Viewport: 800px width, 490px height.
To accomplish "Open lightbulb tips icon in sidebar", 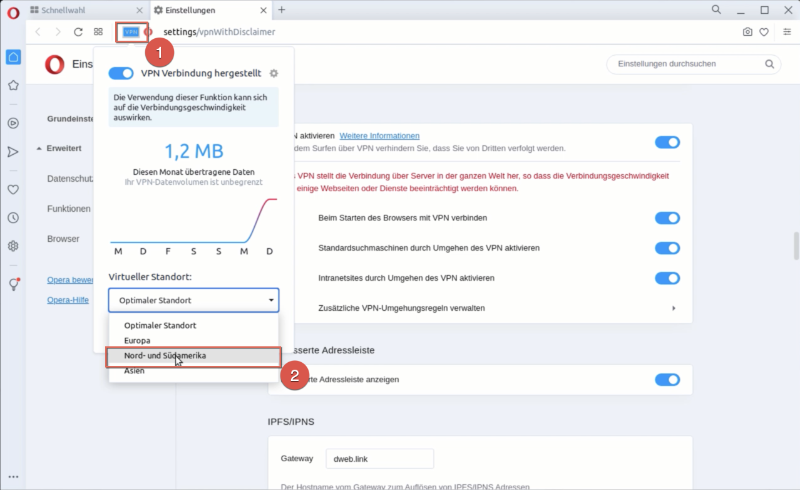I will point(14,284).
